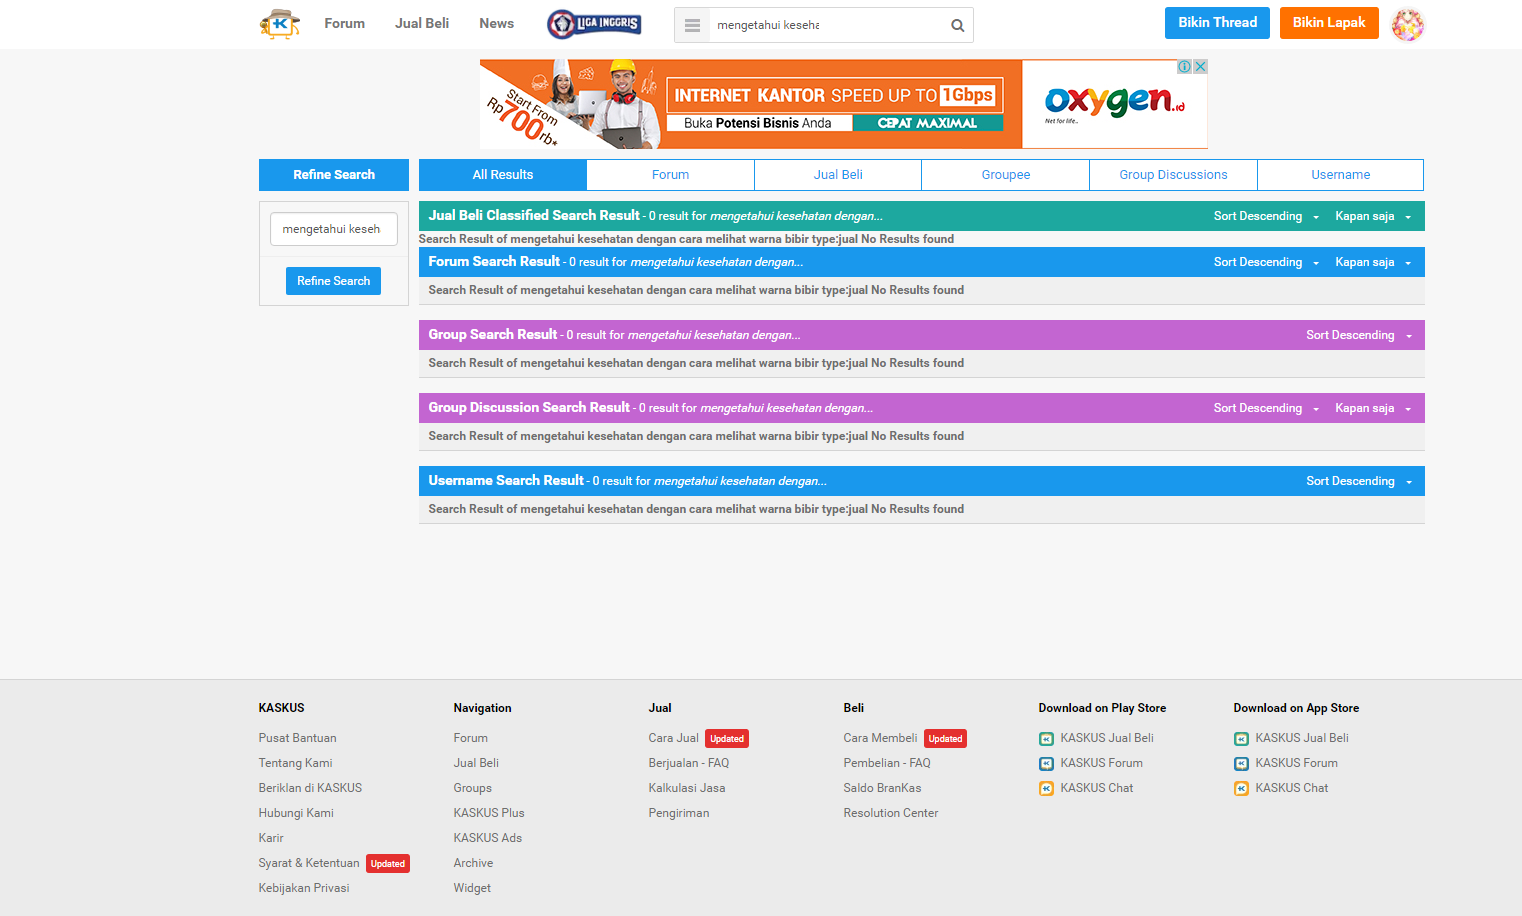Click the Bikin Lapak button

point(1329,23)
